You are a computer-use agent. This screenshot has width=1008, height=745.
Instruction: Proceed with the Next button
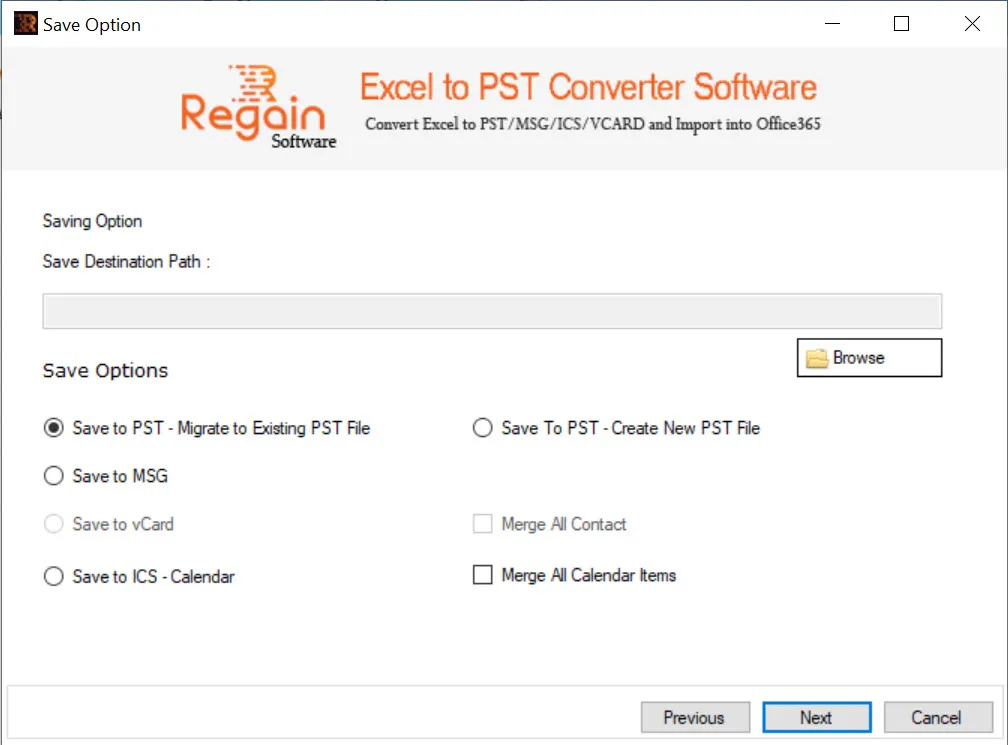point(816,717)
